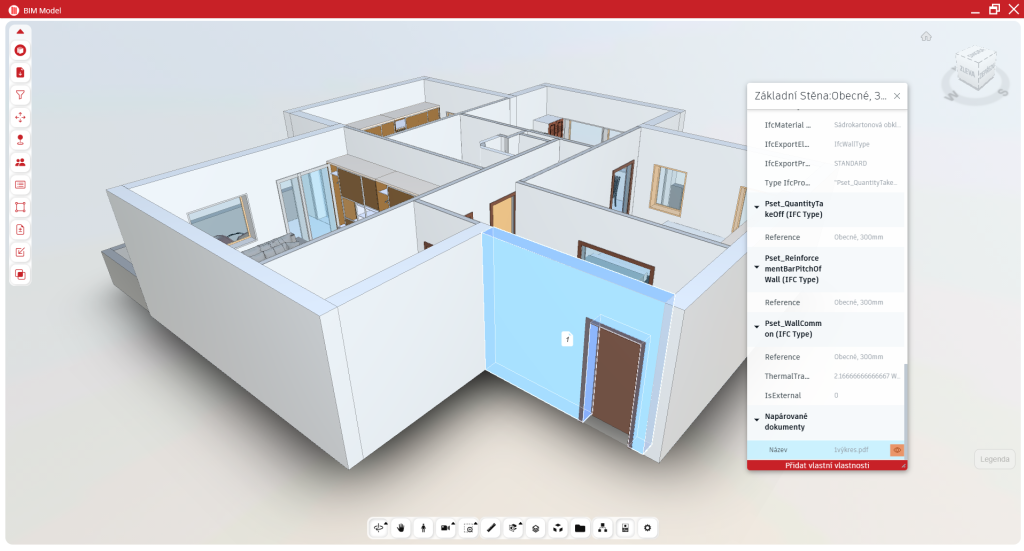Collapse the Napárované dokumenty section
The image size is (1024, 551).
[x=756, y=421]
